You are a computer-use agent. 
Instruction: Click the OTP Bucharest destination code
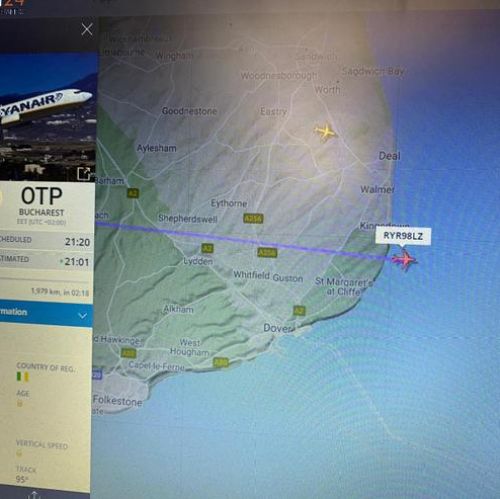coord(42,196)
